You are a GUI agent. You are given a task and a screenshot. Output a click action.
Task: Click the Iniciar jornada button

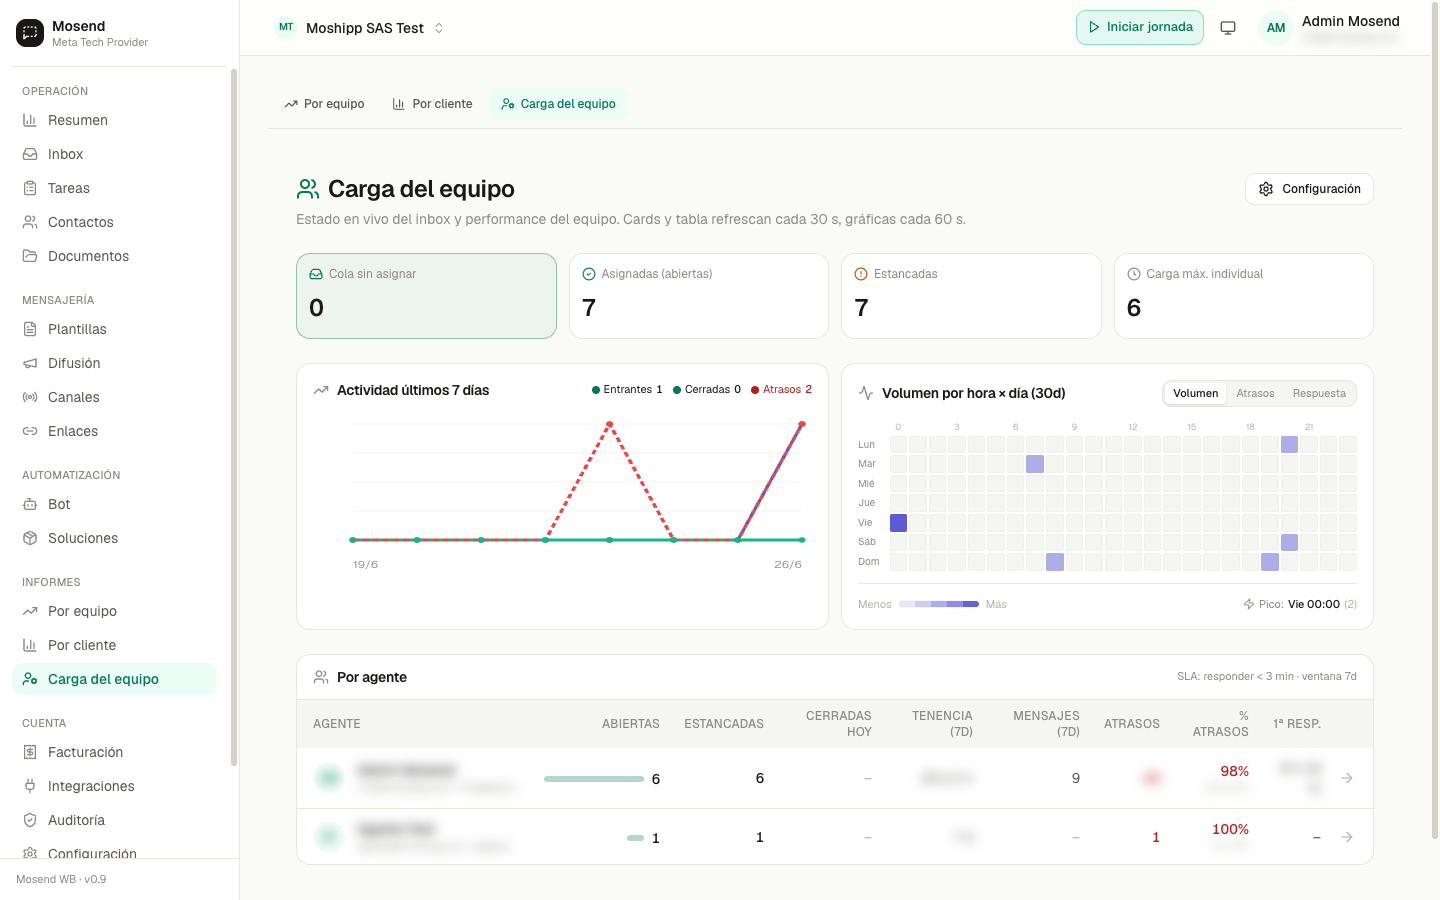1140,27
